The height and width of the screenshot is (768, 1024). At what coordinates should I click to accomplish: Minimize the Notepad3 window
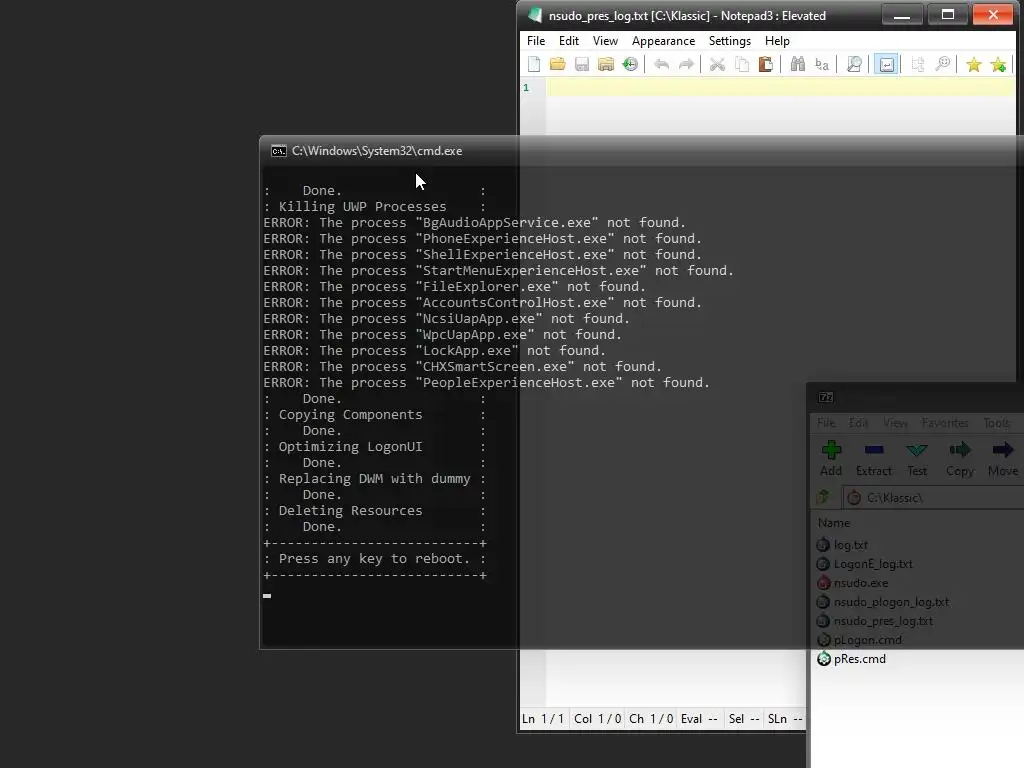902,14
